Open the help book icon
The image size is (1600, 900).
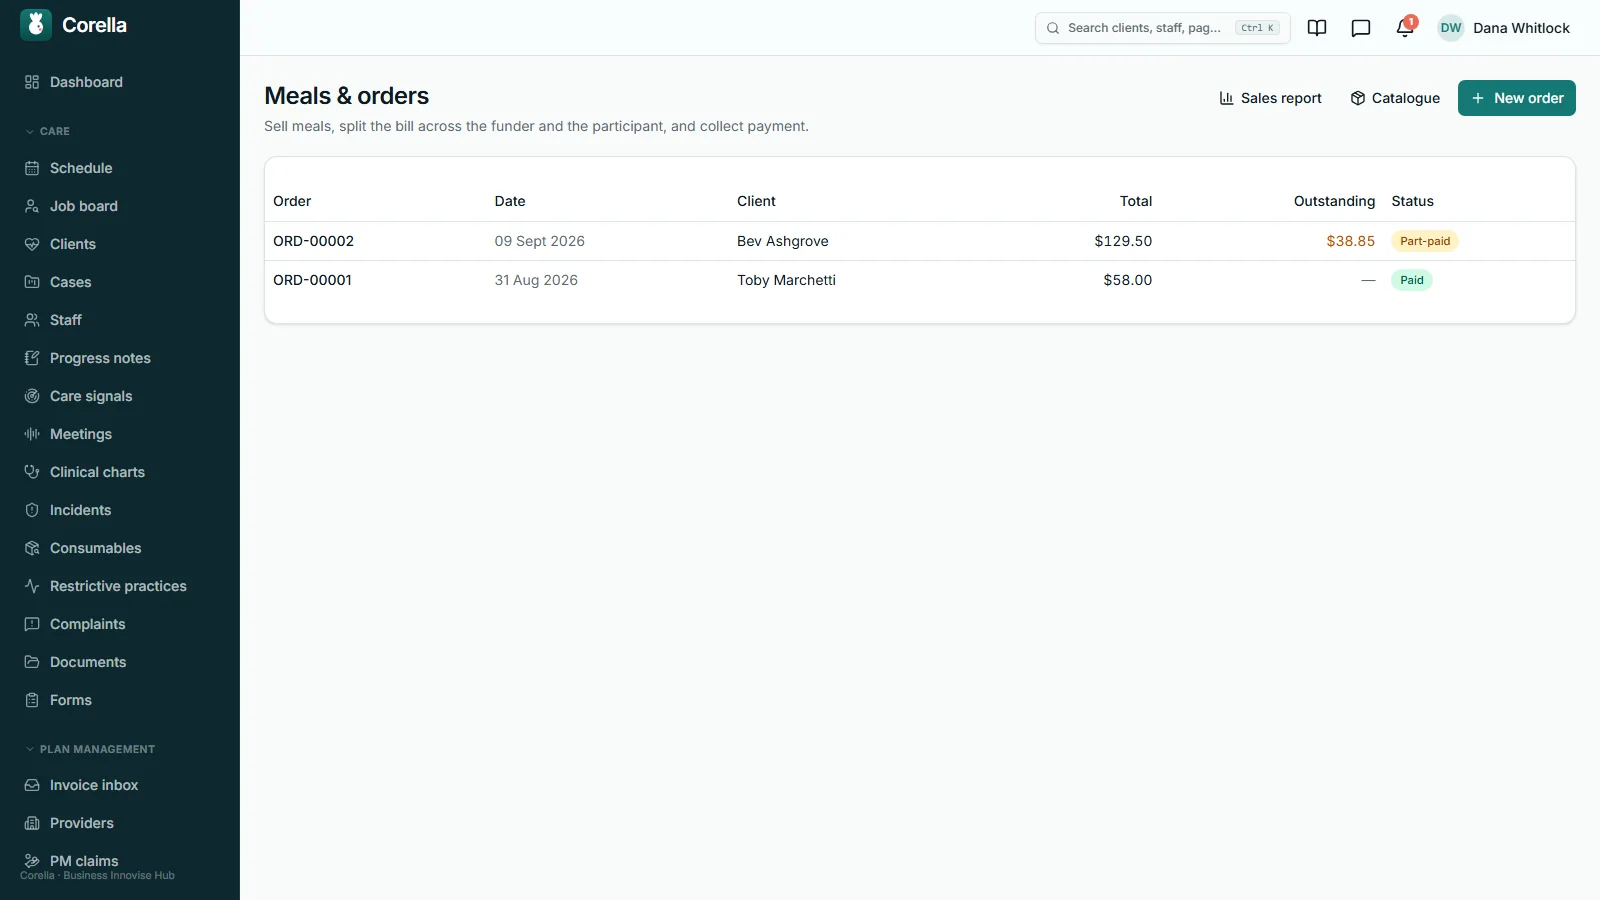(1317, 28)
